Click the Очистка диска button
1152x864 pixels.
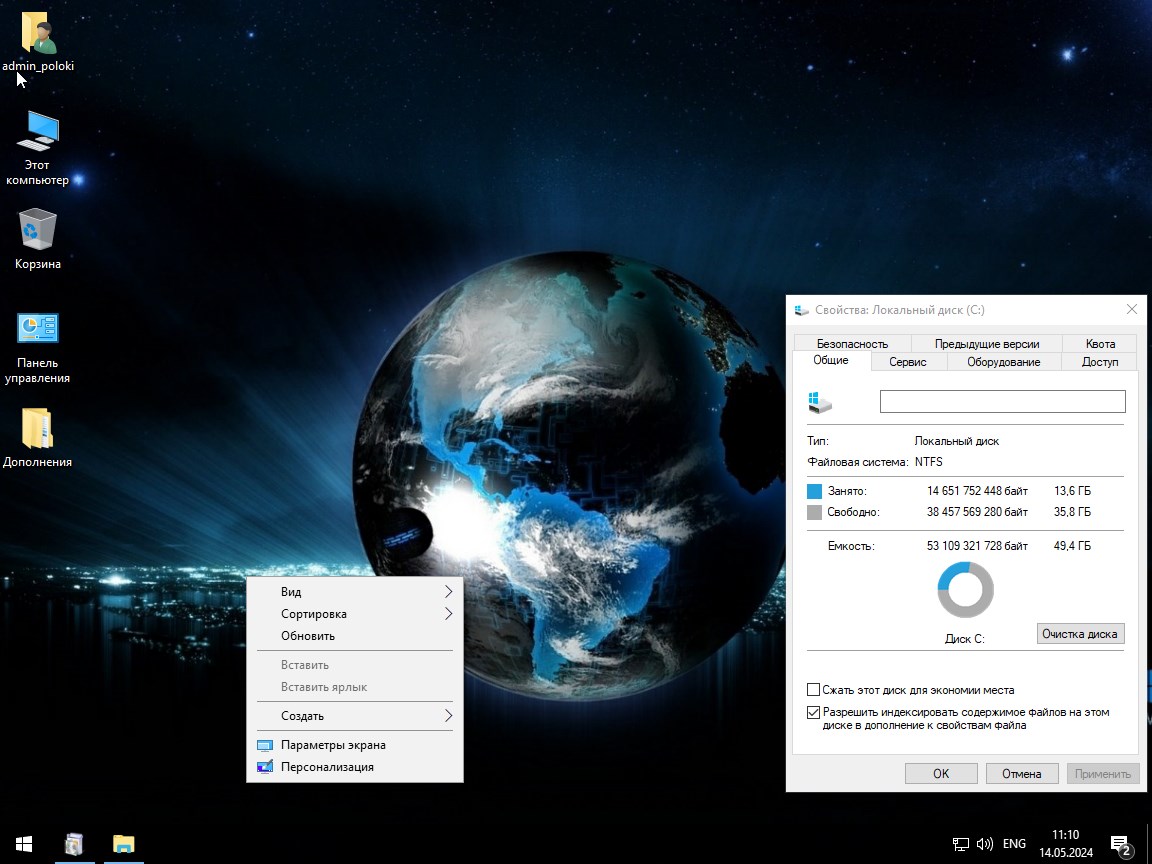pos(1080,634)
